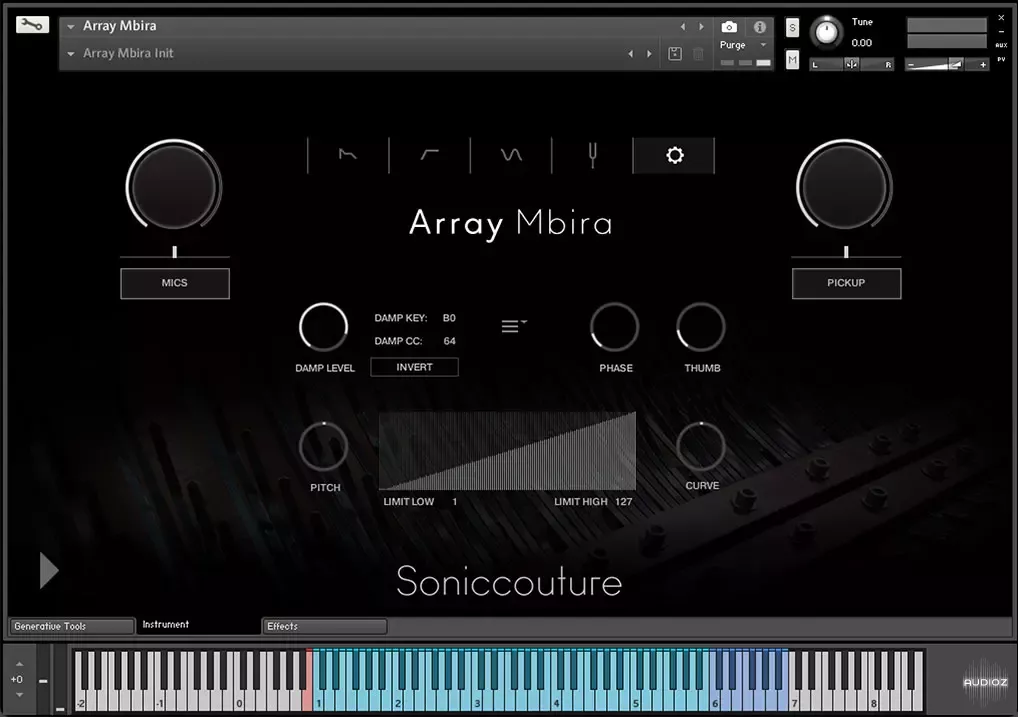Increase volume with the plus button
The image size is (1018, 717).
pos(983,64)
